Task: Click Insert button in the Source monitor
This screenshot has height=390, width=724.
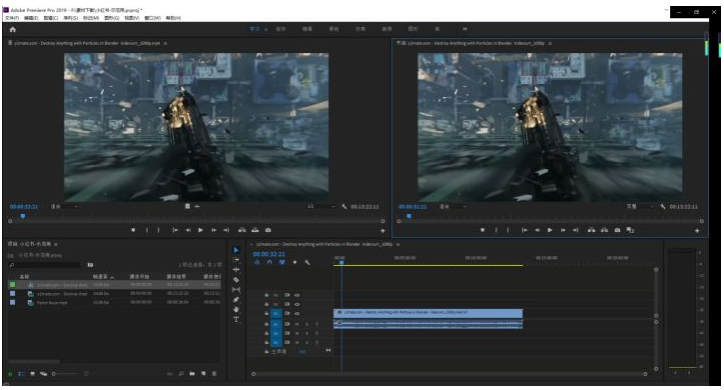Action: [242, 230]
